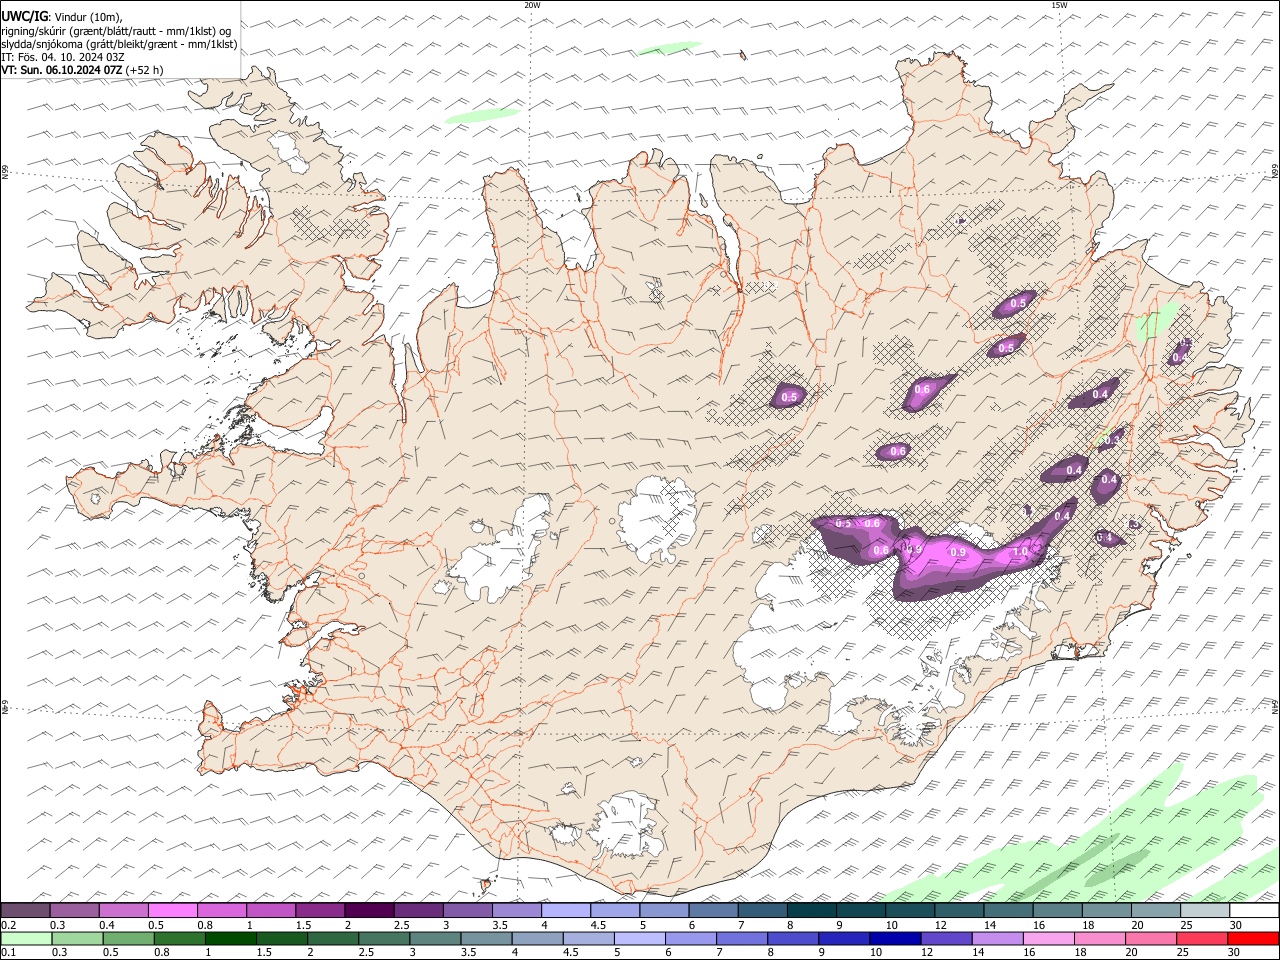1280x960 pixels.
Task: Click the bright pink swatch in the snow scale
Action: [x=173, y=911]
